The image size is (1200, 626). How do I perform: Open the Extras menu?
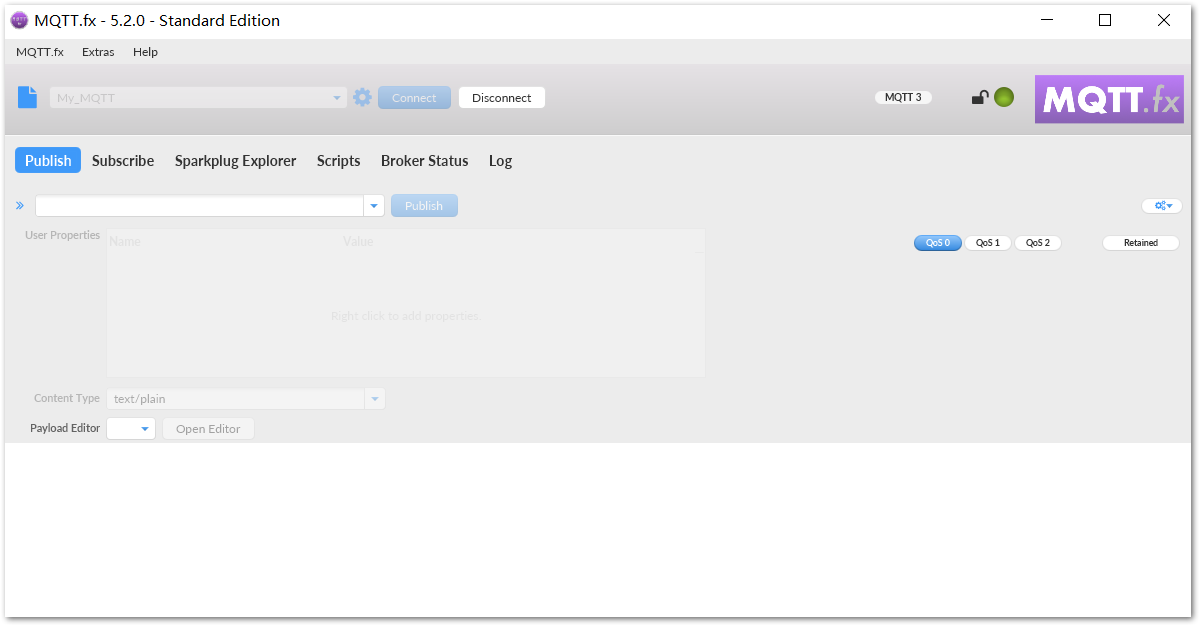(98, 52)
